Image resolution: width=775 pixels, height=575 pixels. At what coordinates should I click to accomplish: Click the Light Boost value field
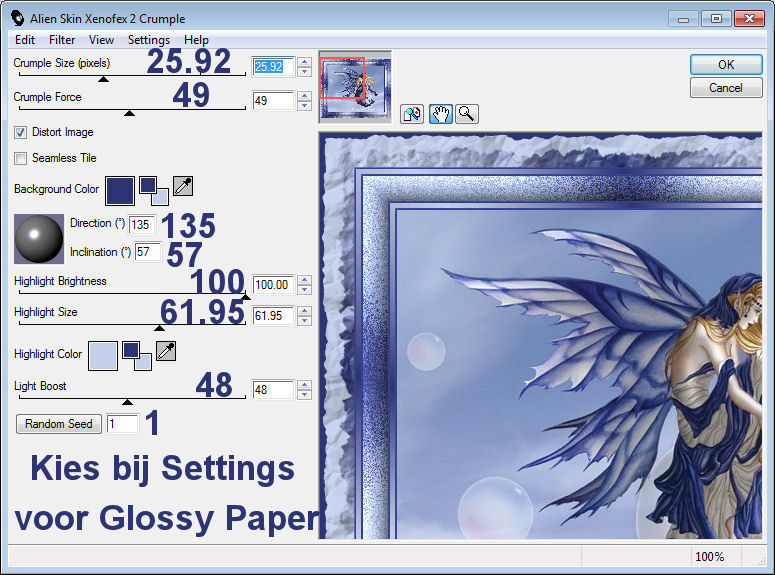[273, 390]
